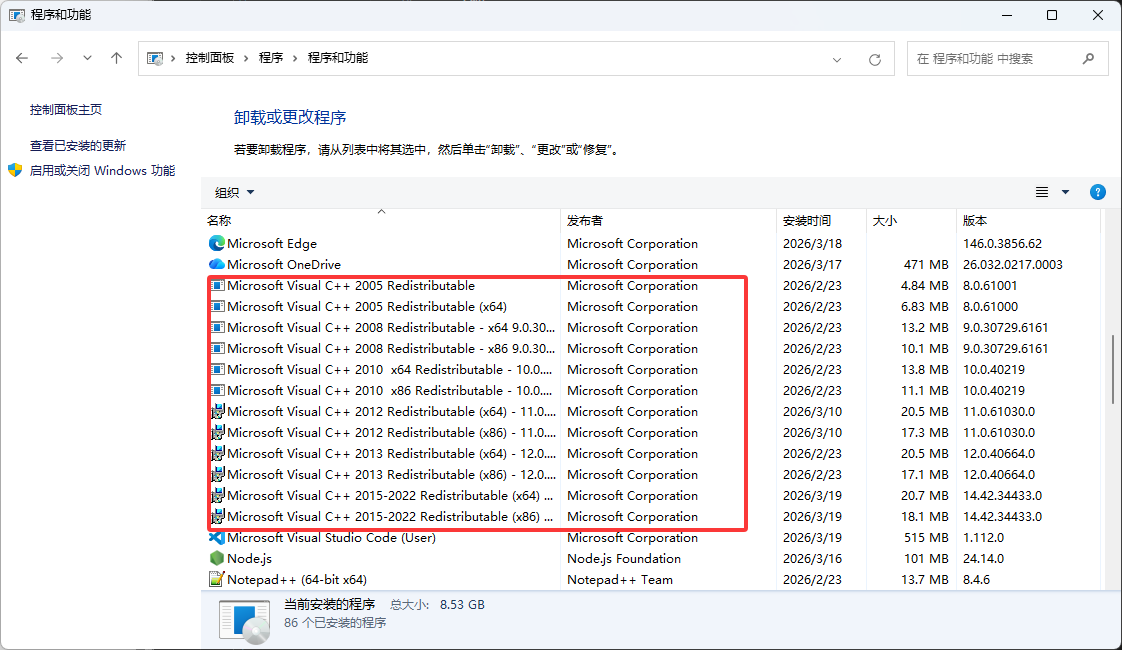Expand the address bar history dropdown
Viewport: 1122px width, 650px height.
tap(838, 59)
